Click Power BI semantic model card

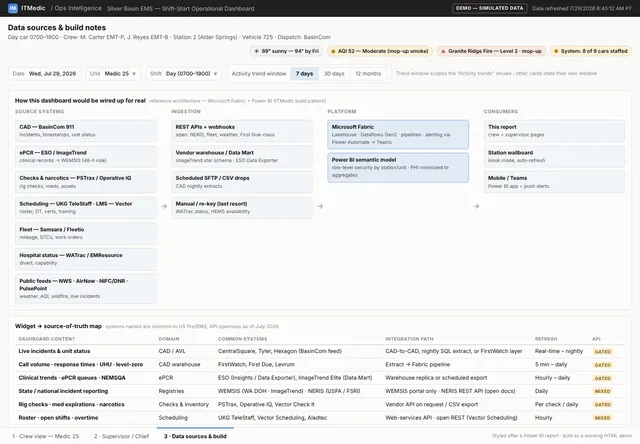pyautogui.click(x=398, y=167)
